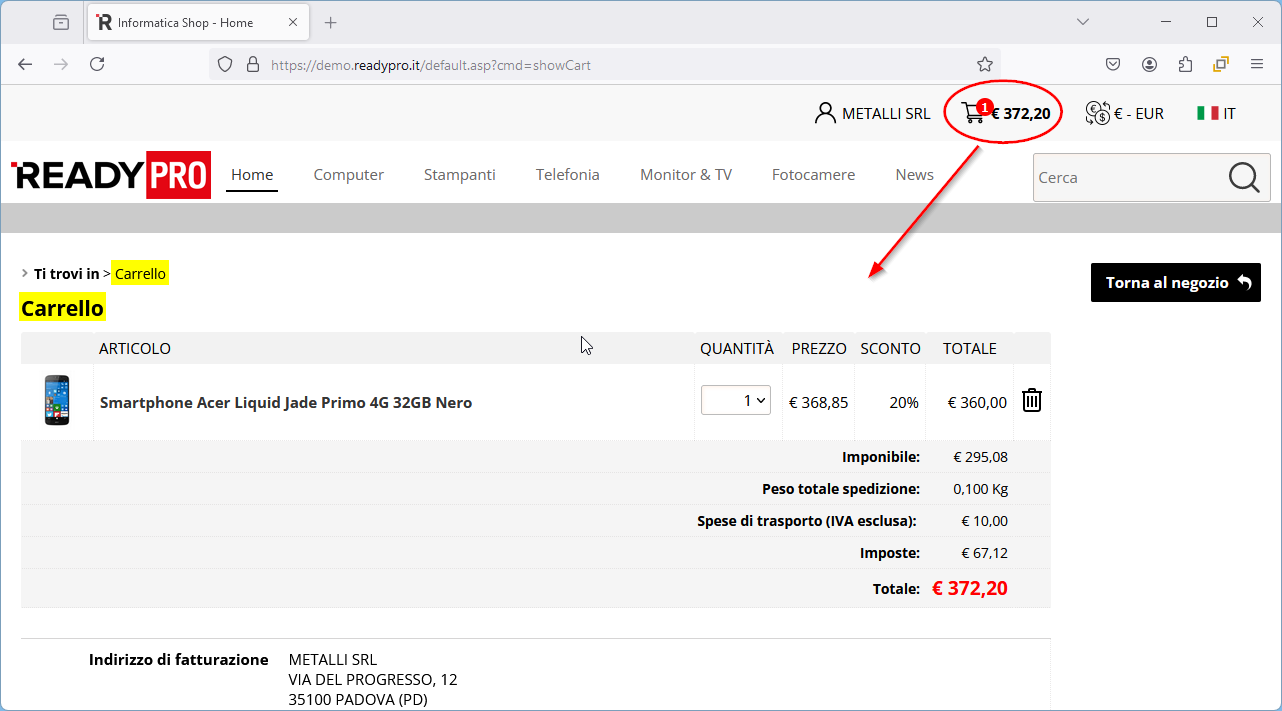Click the Indirizzo di fatturazione label

pos(179,659)
